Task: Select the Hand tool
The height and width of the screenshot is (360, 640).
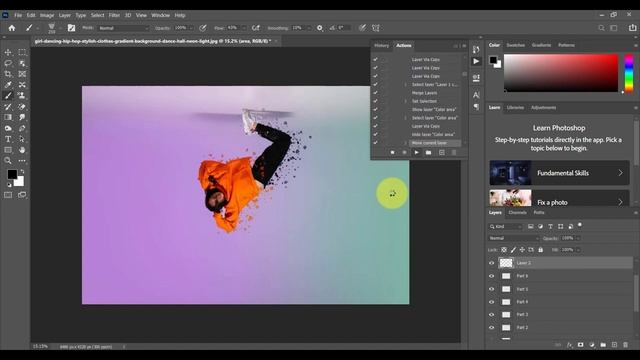Action: tap(22, 150)
